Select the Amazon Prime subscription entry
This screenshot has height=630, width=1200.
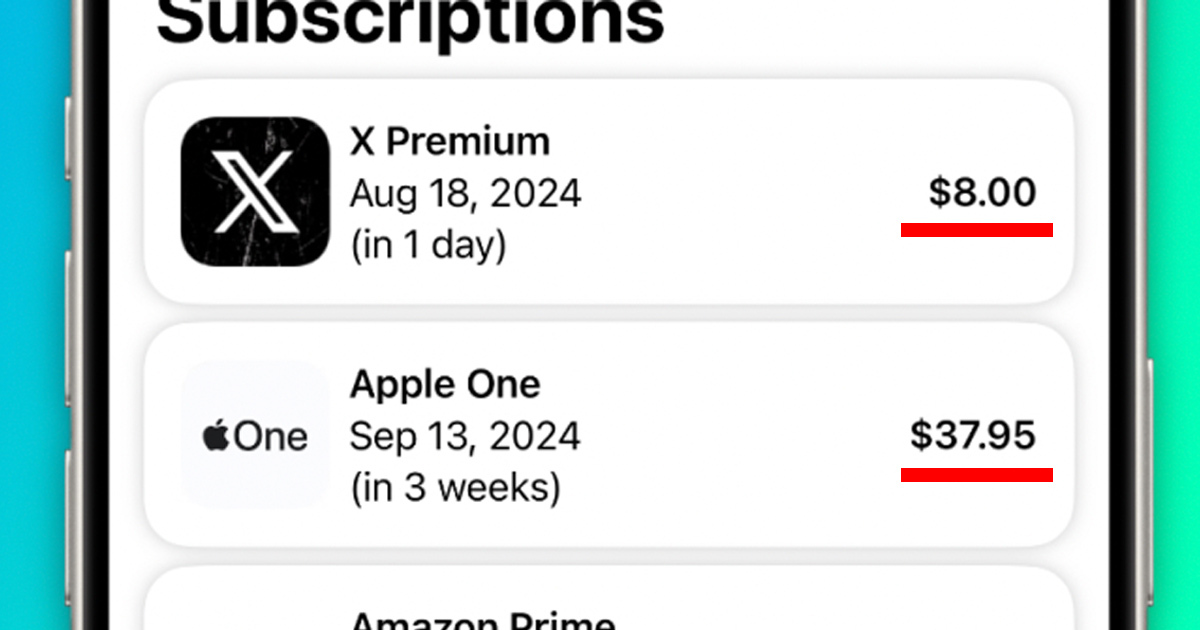tap(609, 599)
